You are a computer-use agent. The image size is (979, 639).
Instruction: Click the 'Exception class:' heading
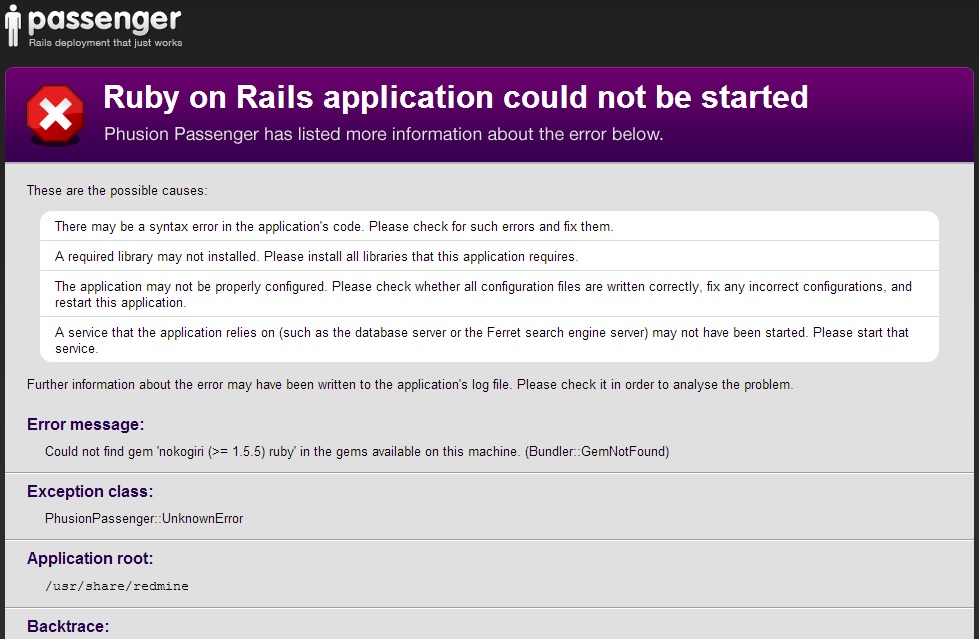[90, 492]
